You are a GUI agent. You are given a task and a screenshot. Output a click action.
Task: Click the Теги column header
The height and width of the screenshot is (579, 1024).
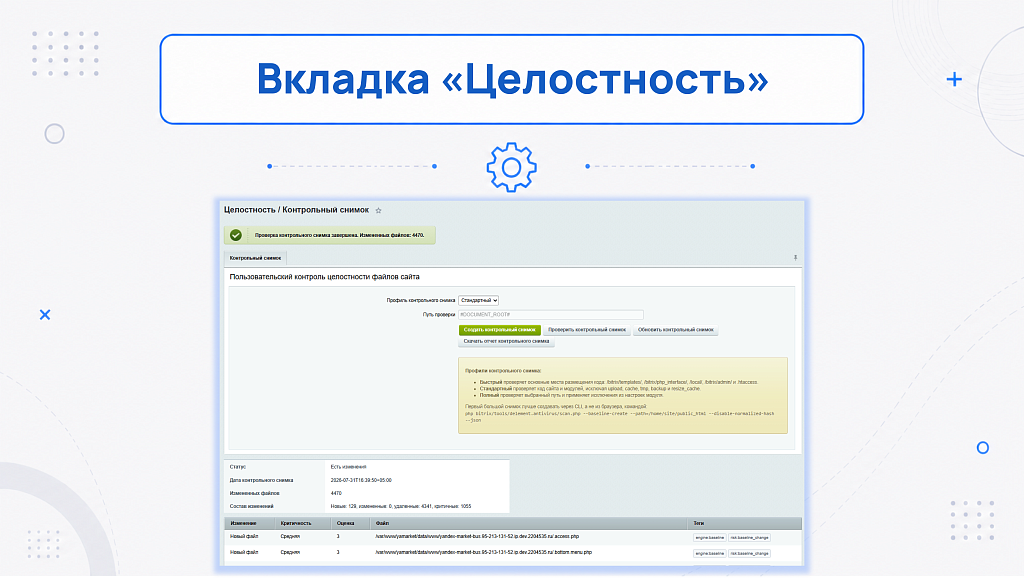[699, 524]
